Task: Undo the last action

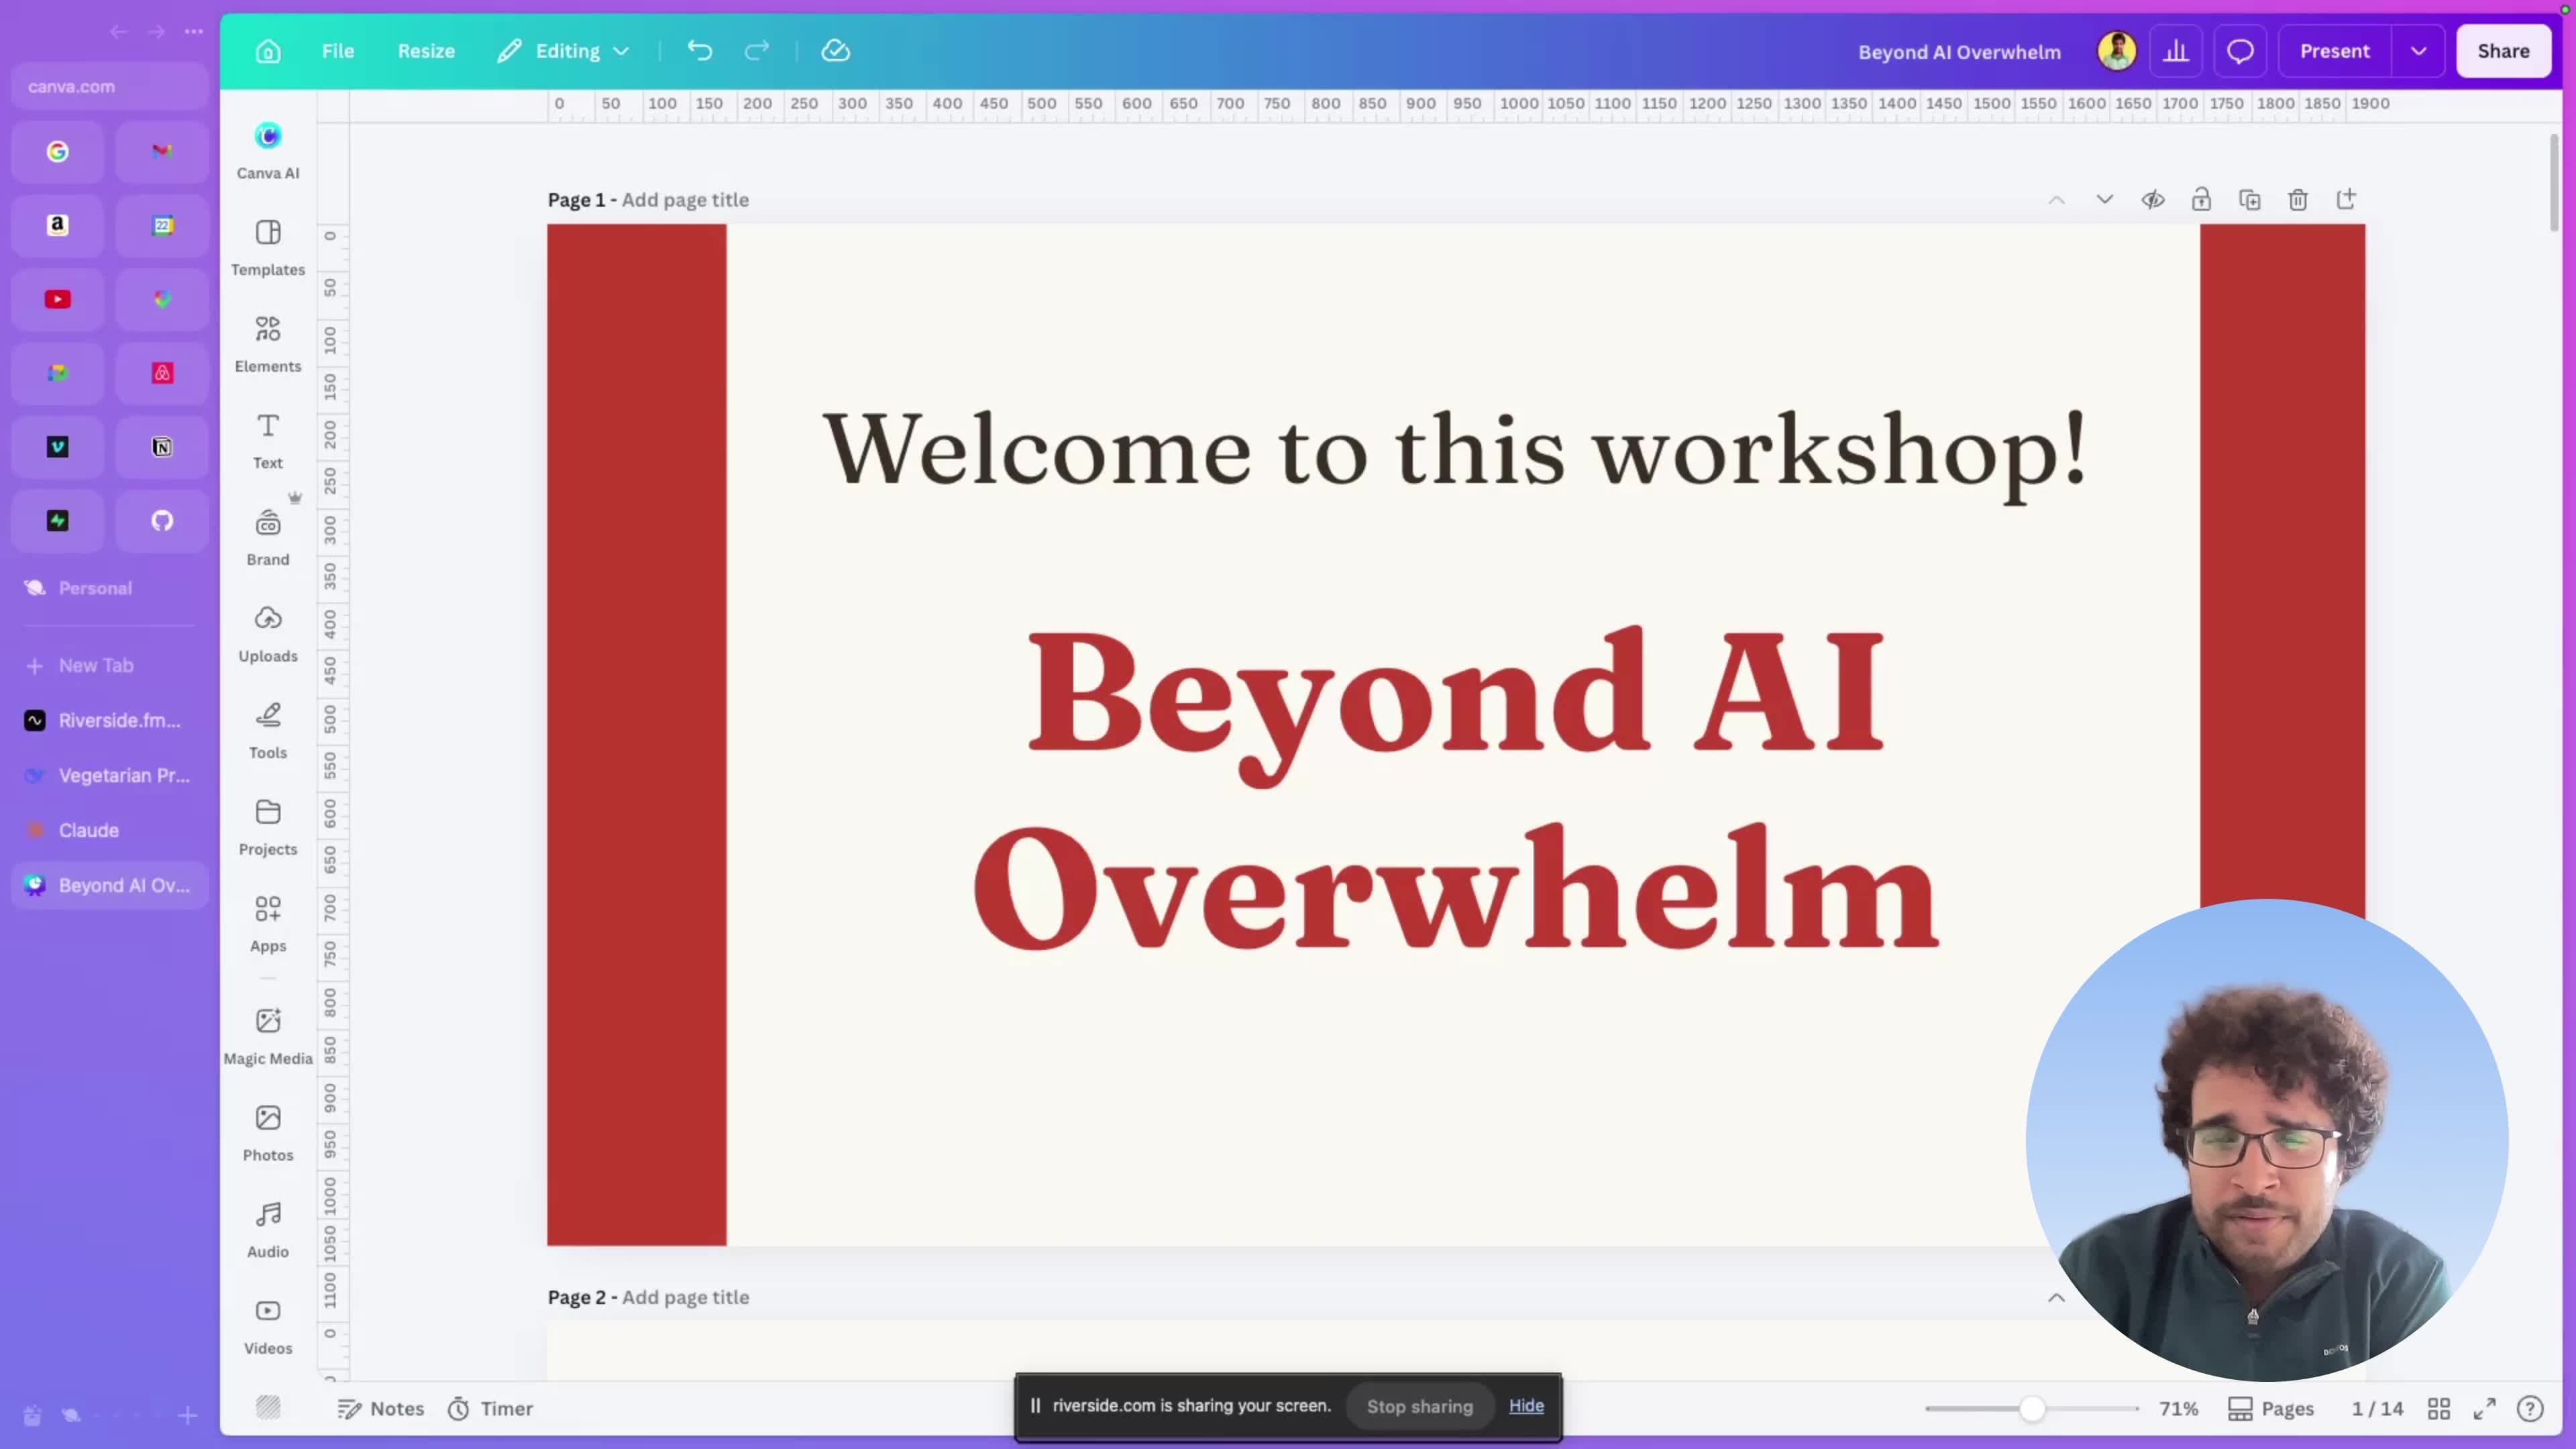Action: (700, 51)
